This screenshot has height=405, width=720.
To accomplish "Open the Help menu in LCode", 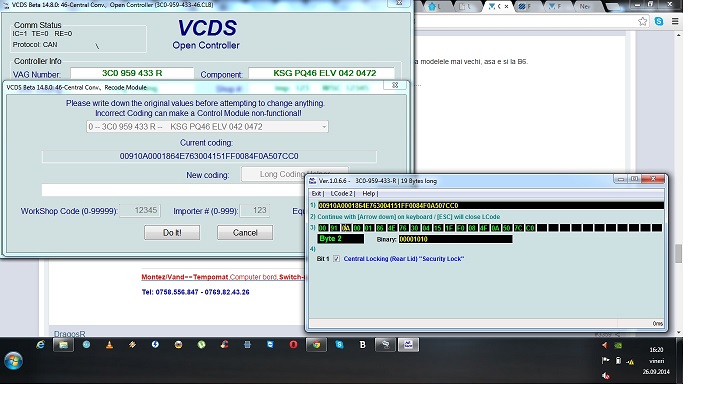I will coord(370,194).
